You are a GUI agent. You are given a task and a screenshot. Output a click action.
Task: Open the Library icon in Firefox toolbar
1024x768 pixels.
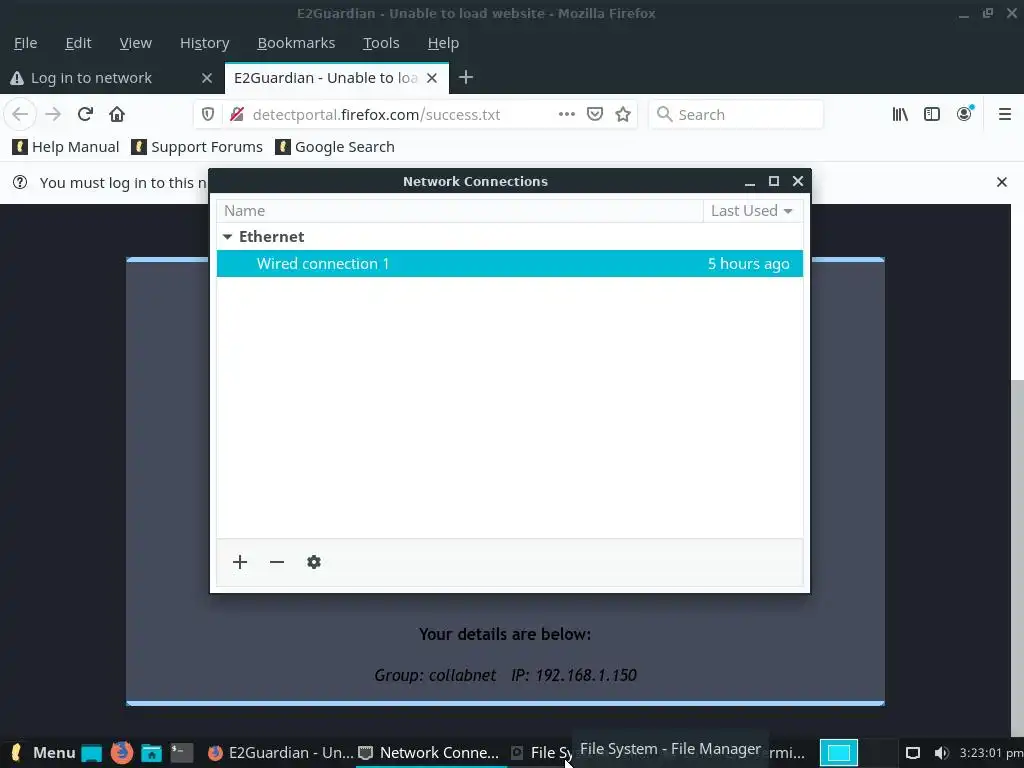[900, 114]
